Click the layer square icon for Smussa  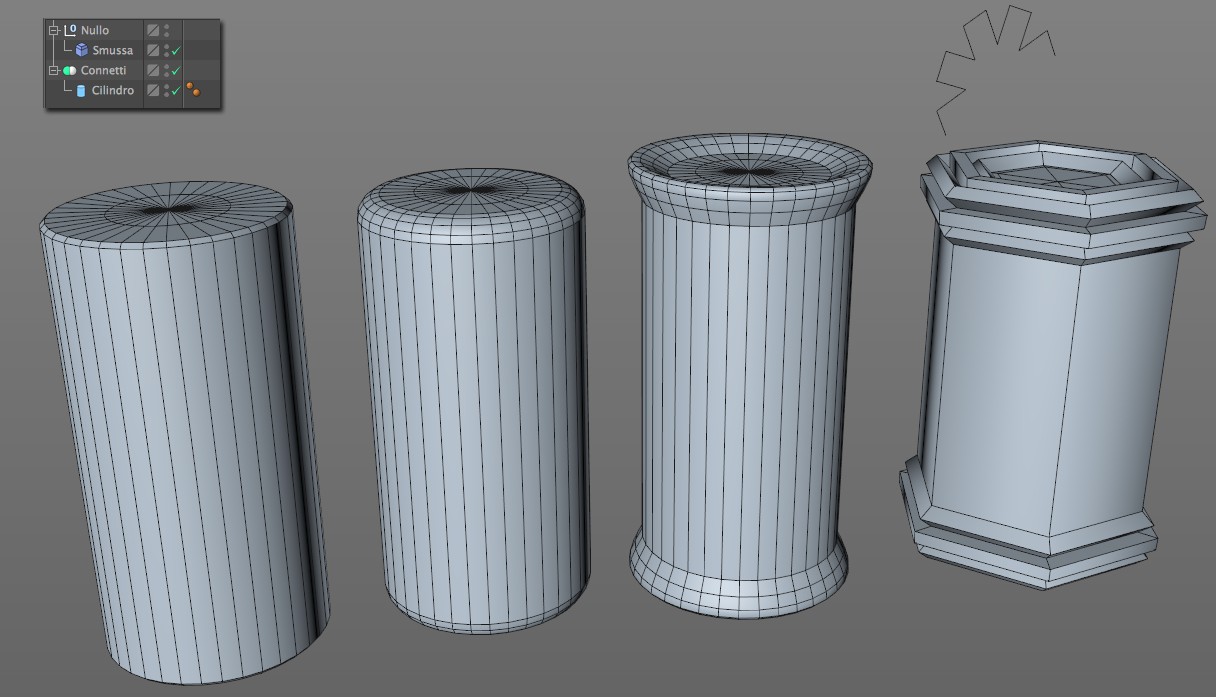click(153, 50)
